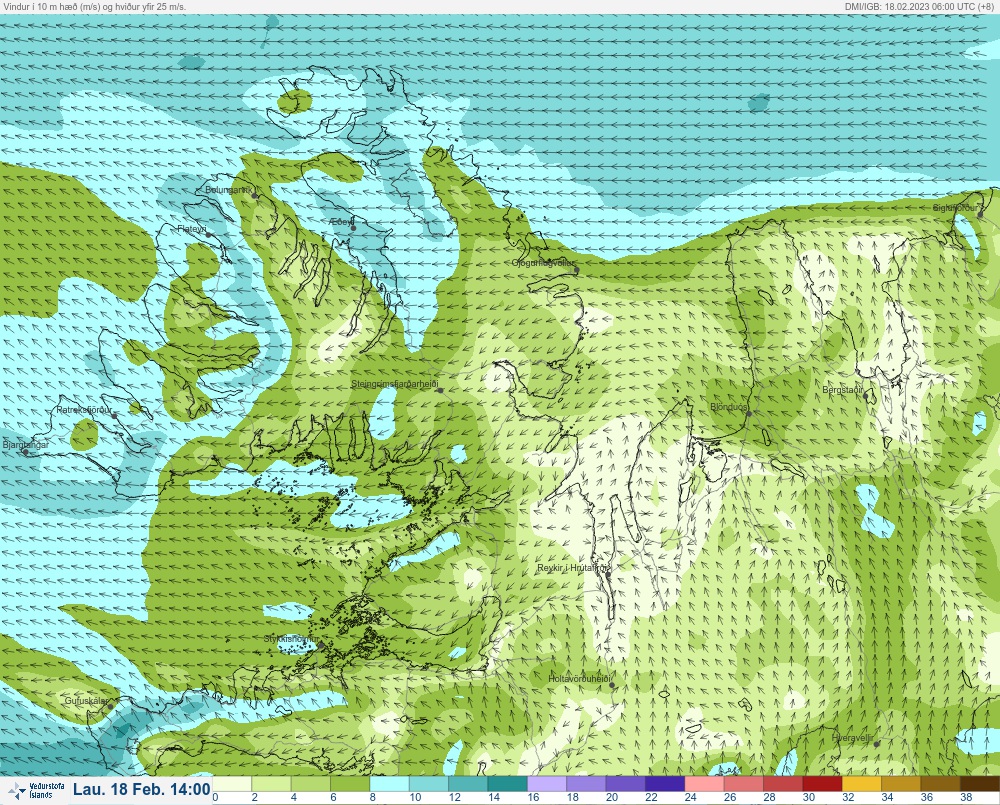
Task: Pick the light green 2–4 m/s legend swatch
Action: 272,784
